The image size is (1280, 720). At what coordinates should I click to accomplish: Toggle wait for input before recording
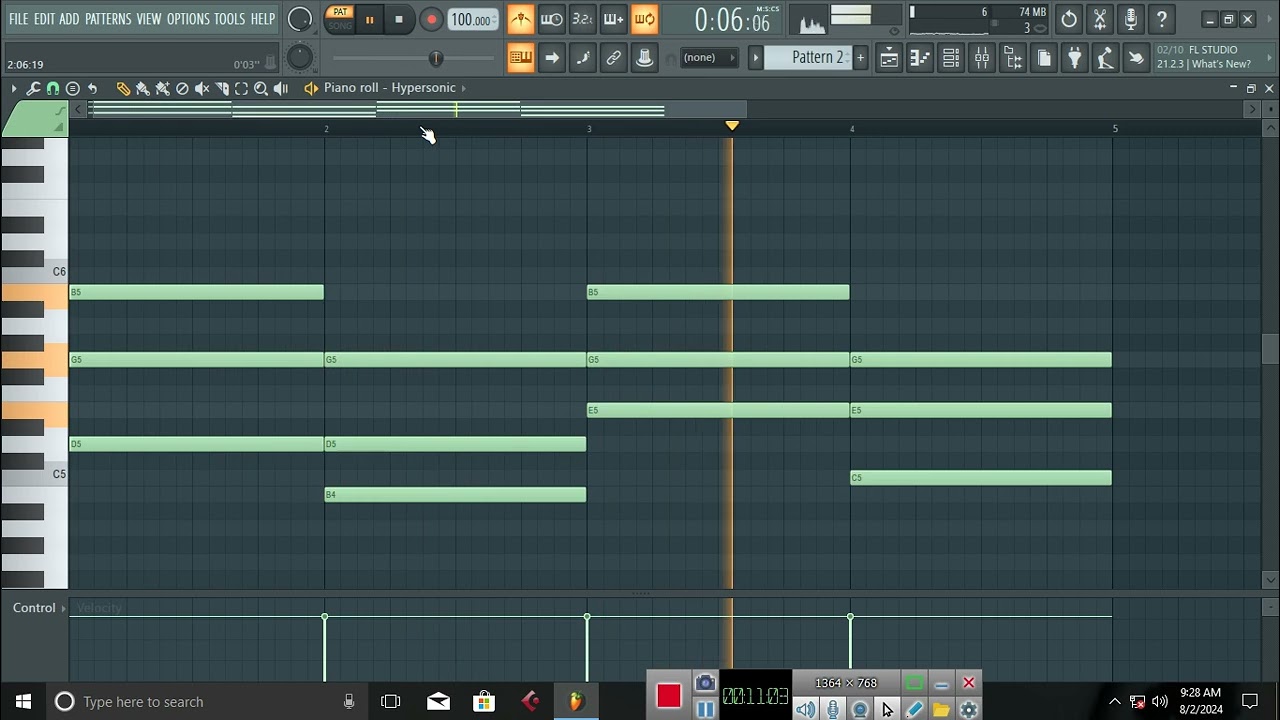coord(551,19)
